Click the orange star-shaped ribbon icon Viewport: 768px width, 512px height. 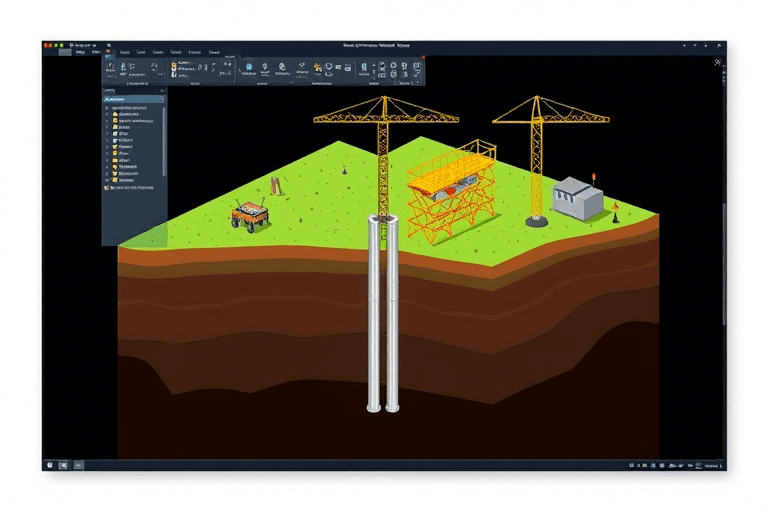[x=318, y=68]
